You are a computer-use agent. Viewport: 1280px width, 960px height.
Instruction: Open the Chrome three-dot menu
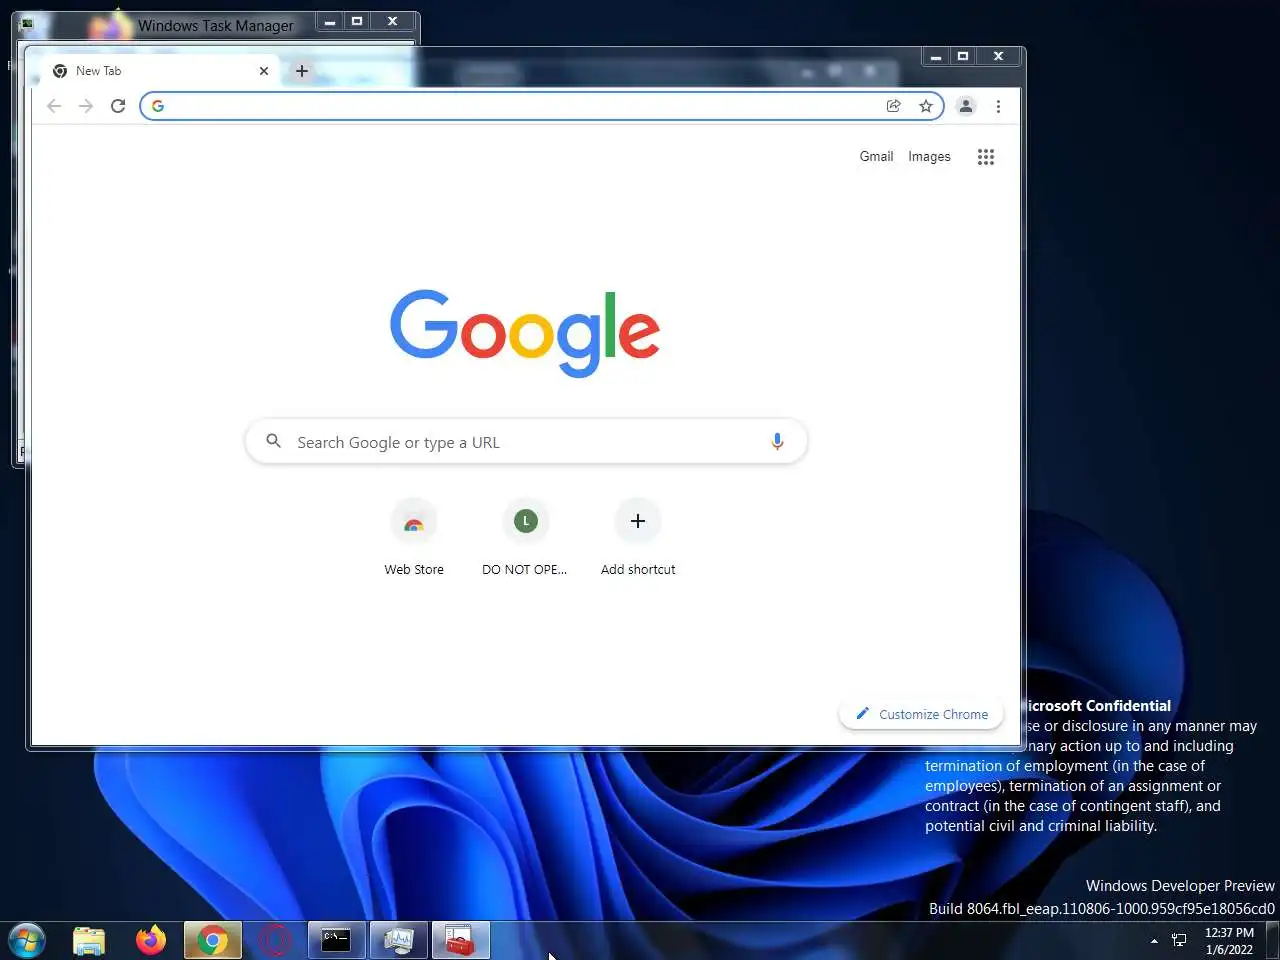(x=998, y=106)
